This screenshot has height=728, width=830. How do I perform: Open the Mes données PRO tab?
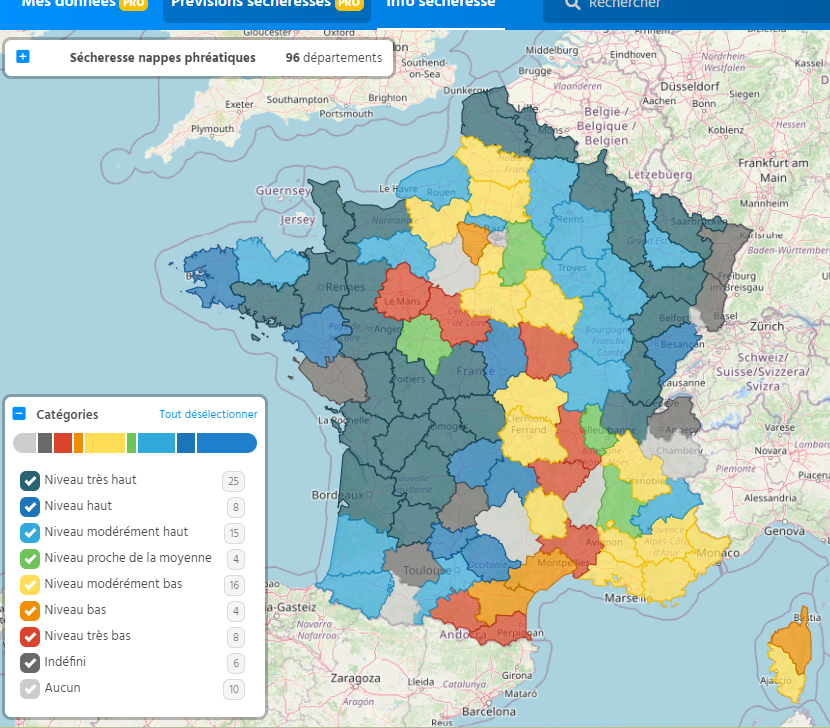[x=84, y=4]
